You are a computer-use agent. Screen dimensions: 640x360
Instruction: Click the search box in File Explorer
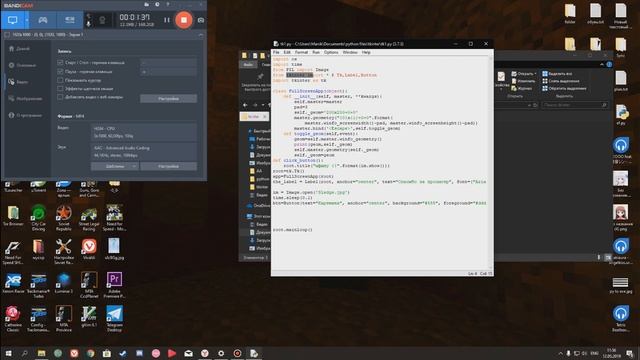pos(574,105)
